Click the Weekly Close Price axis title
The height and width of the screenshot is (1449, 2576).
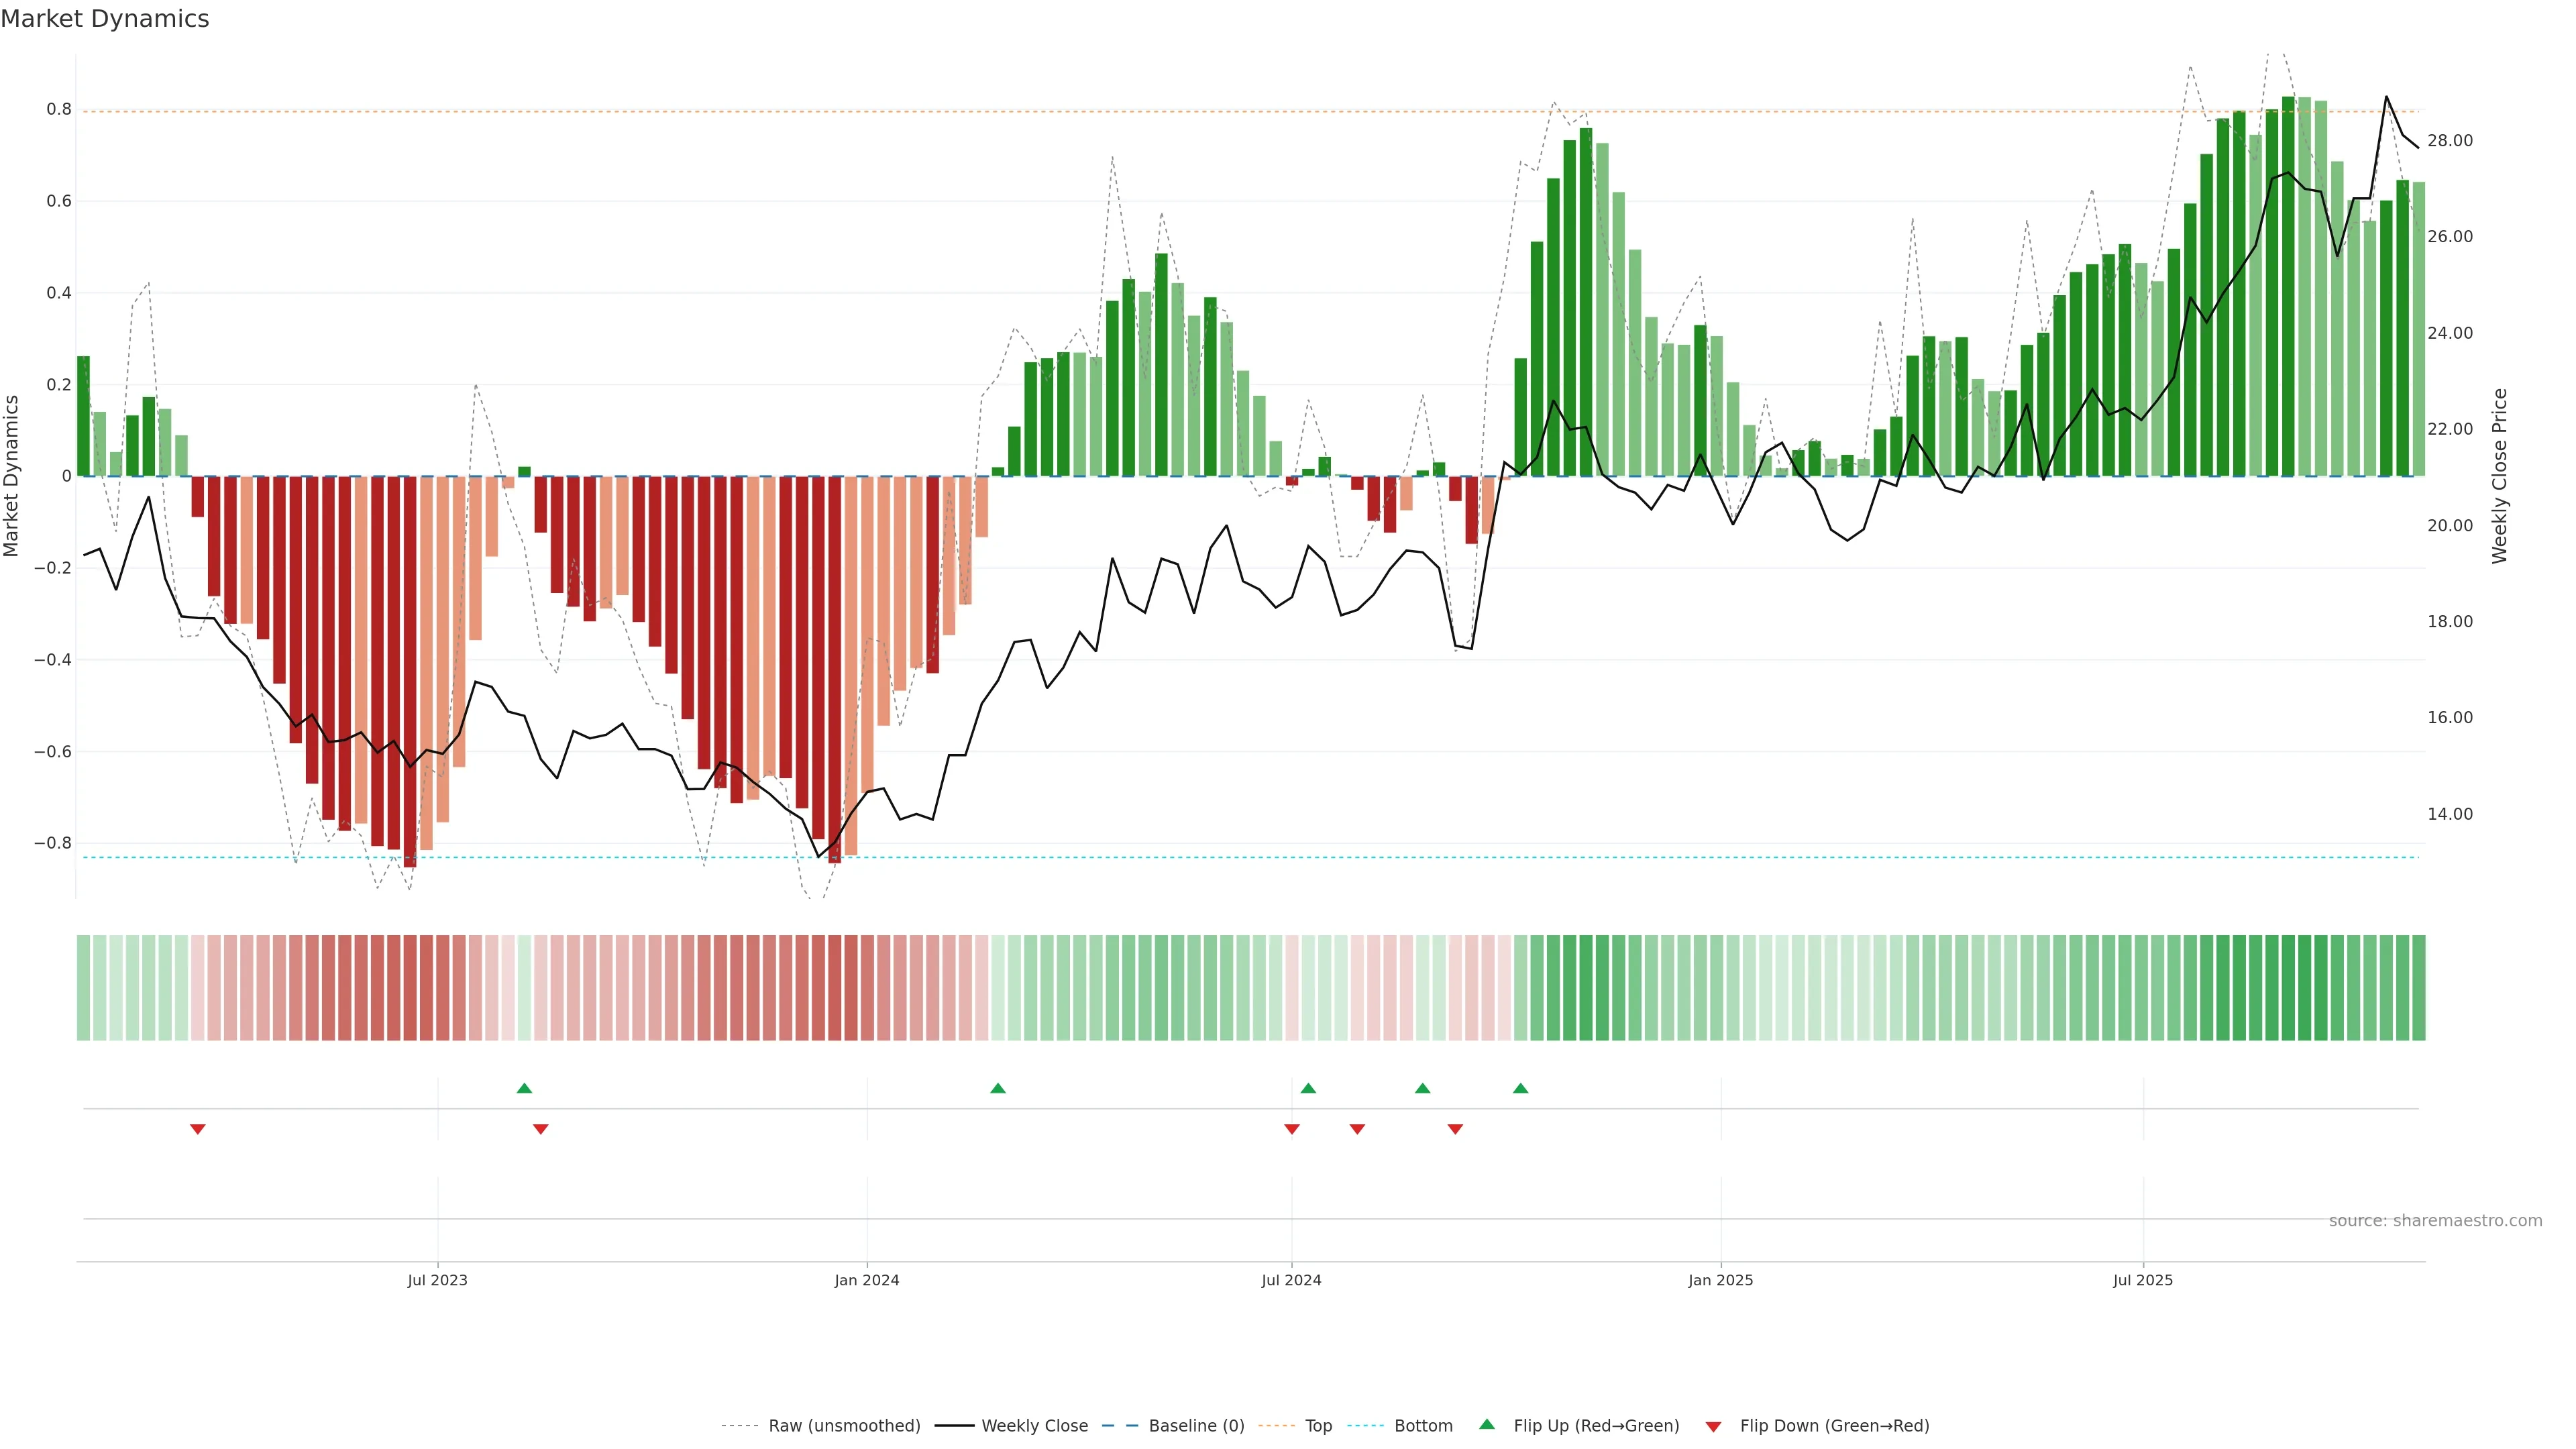tap(2499, 476)
